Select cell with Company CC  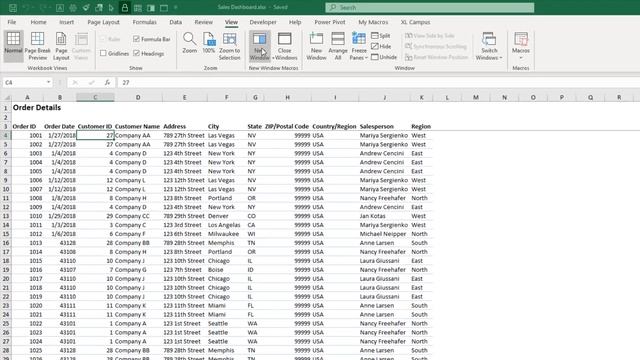click(x=138, y=216)
